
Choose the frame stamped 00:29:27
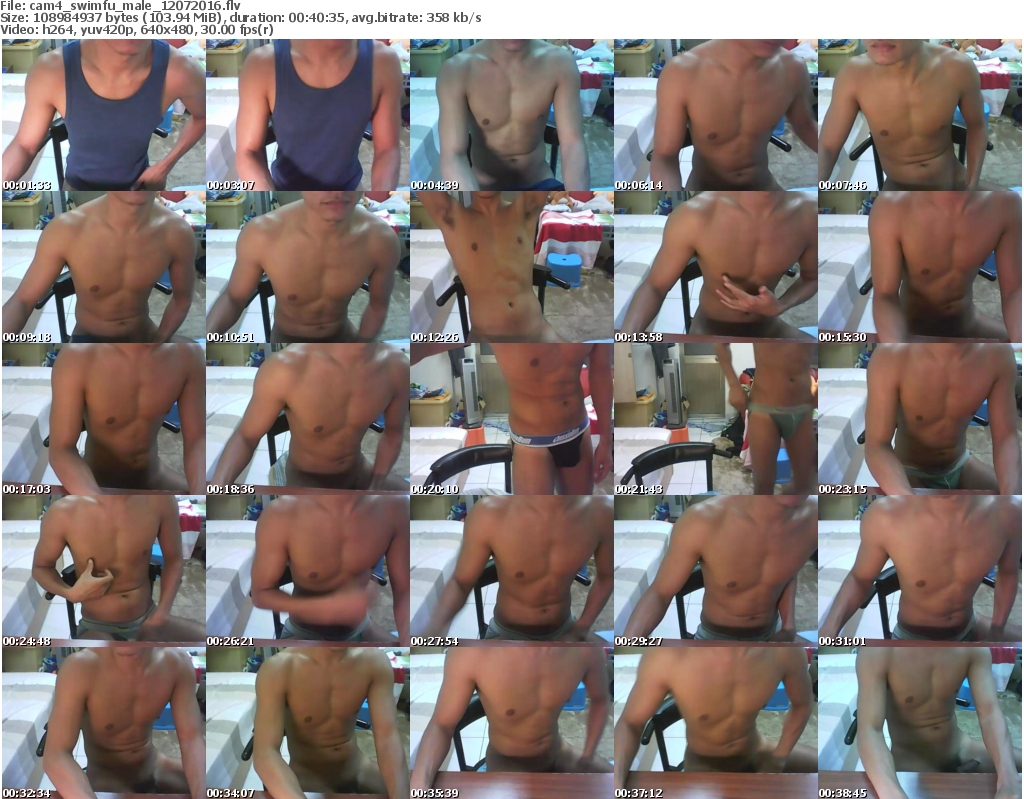pyautogui.click(x=716, y=571)
